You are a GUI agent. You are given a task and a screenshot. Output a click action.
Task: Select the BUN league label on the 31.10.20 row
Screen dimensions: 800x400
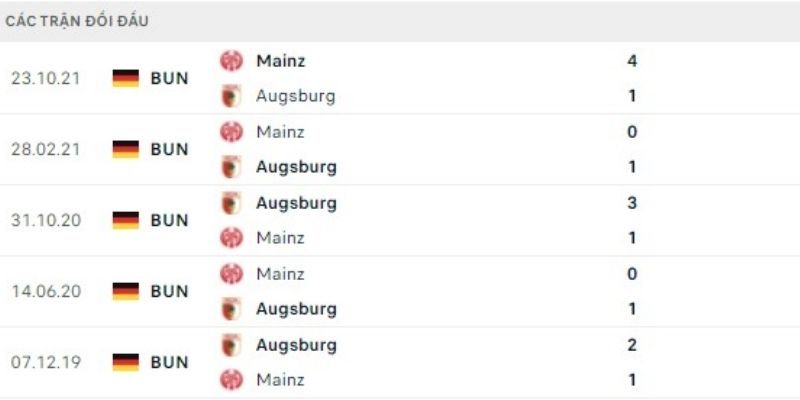169,220
